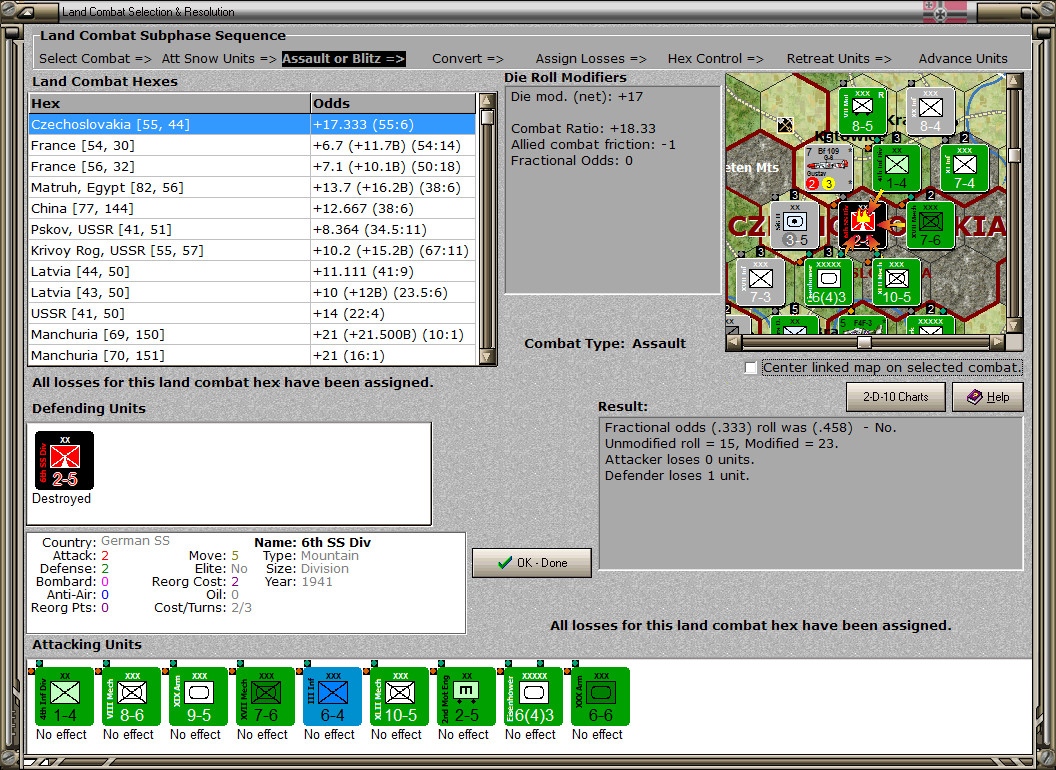
Task: Click the combat list scrollbar thumb
Action: (x=487, y=118)
